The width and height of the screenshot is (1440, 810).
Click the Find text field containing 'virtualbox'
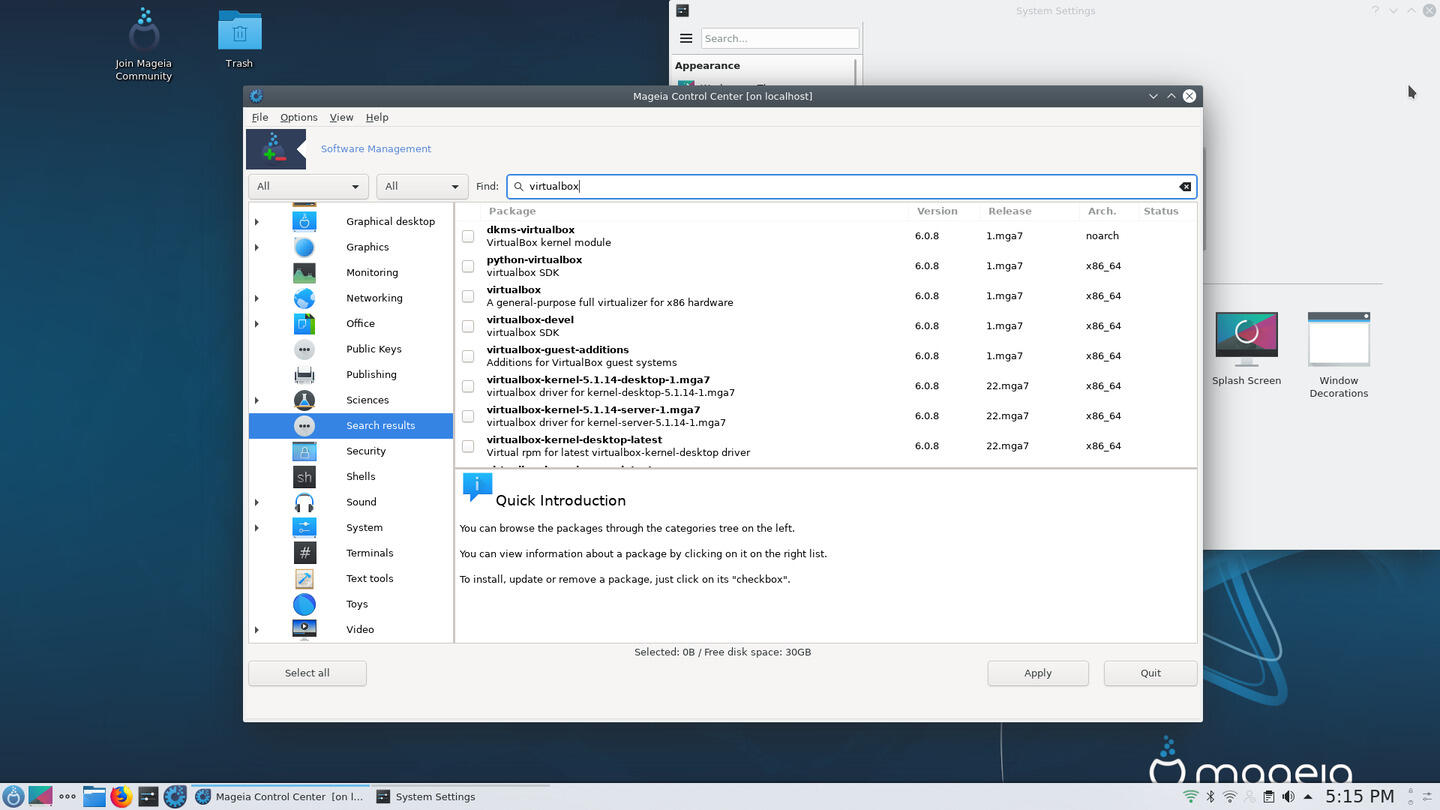coord(851,186)
